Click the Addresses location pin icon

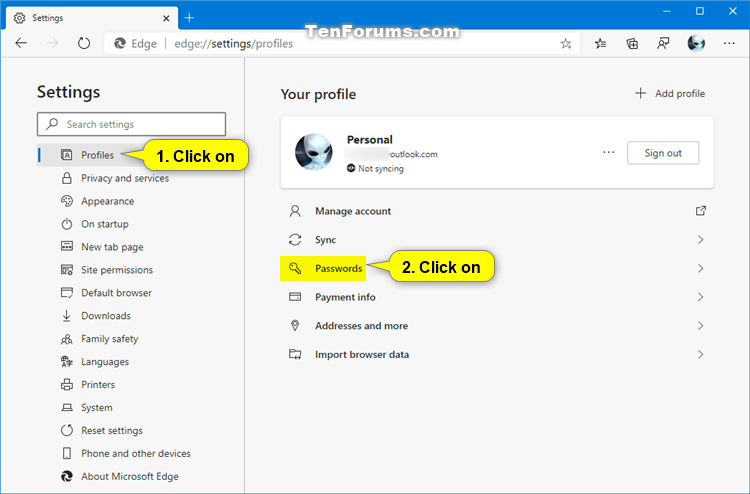pyautogui.click(x=295, y=326)
